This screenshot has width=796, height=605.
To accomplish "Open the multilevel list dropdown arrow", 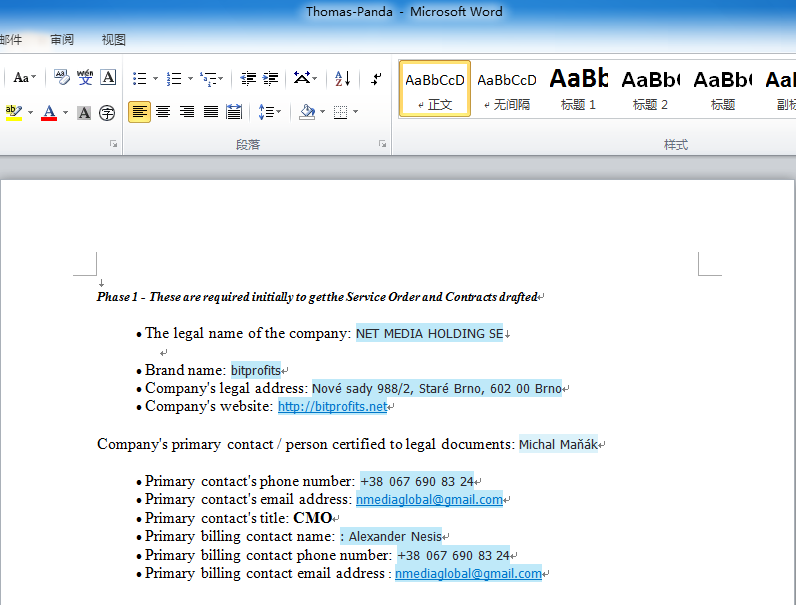I will click(221, 79).
